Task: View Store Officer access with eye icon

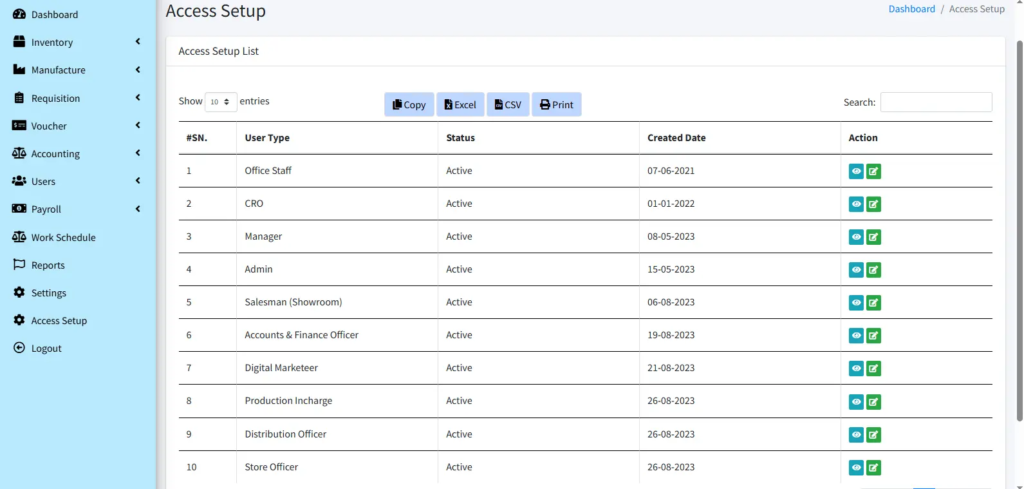Action: [x=856, y=467]
